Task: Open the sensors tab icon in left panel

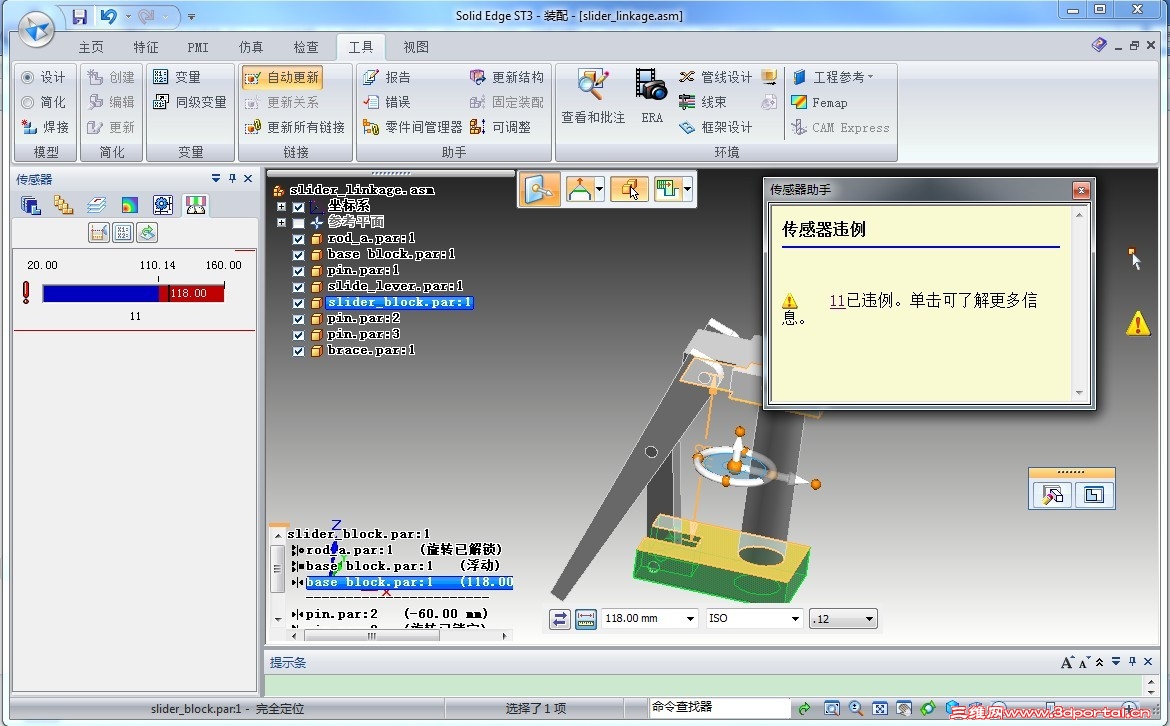Action: coord(195,205)
